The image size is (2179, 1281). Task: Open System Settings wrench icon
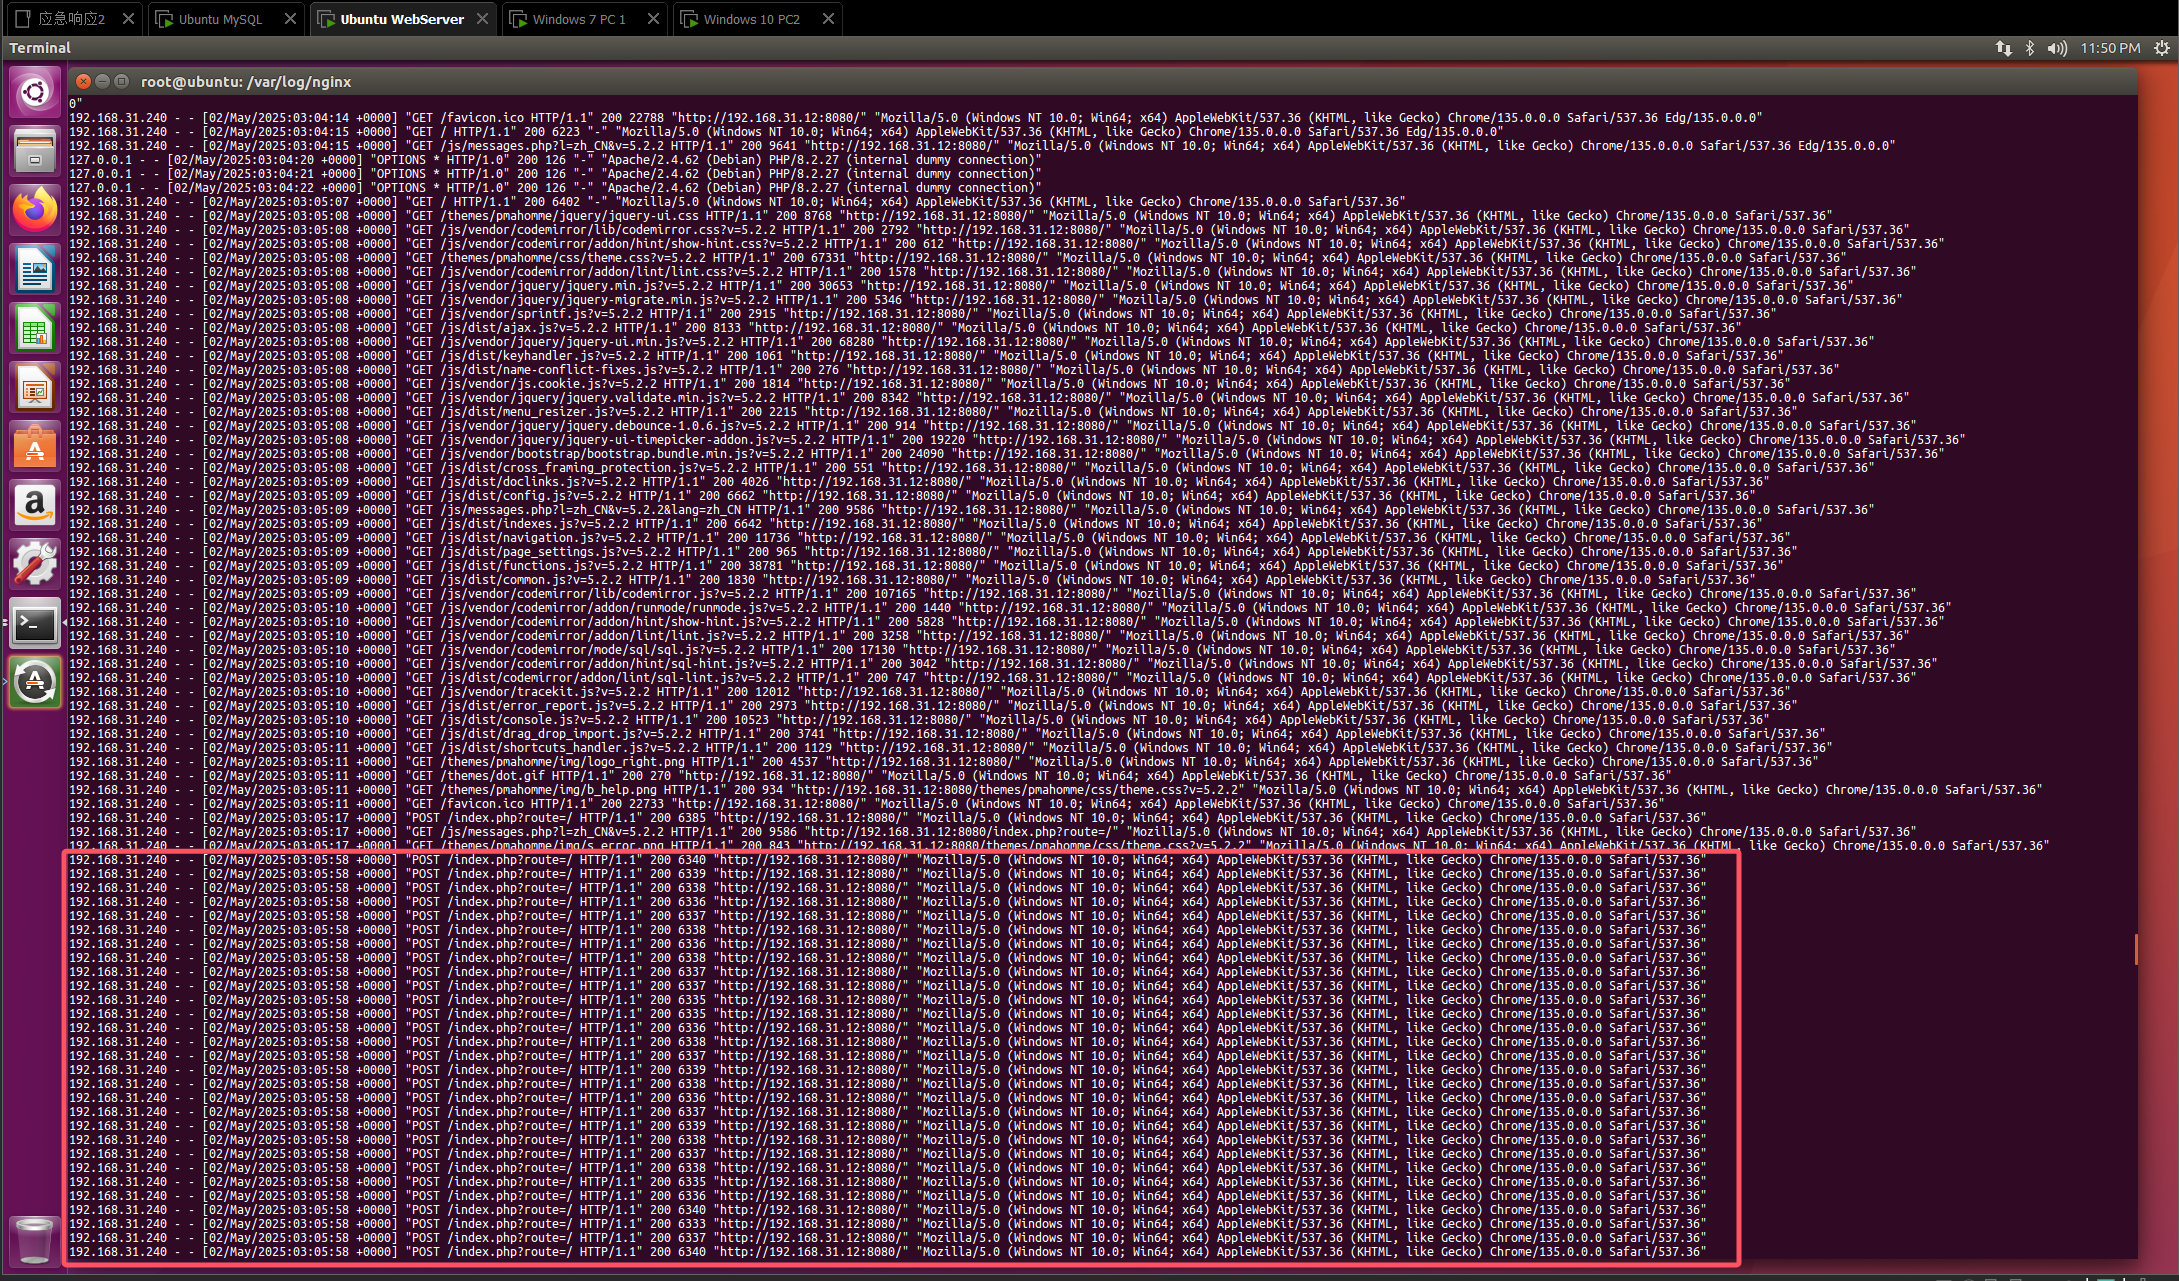[35, 564]
